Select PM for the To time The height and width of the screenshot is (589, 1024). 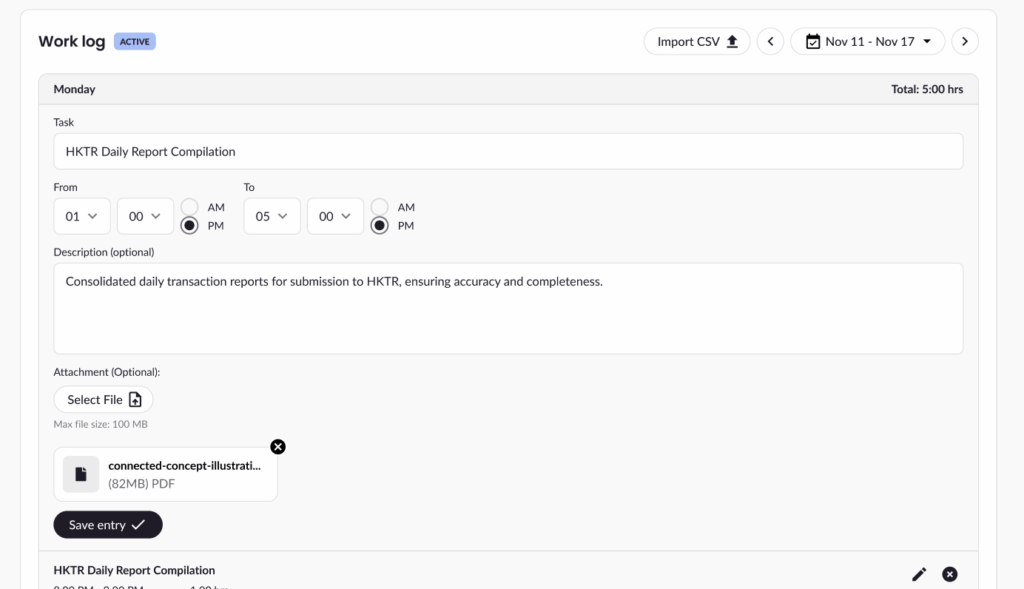pyautogui.click(x=380, y=226)
